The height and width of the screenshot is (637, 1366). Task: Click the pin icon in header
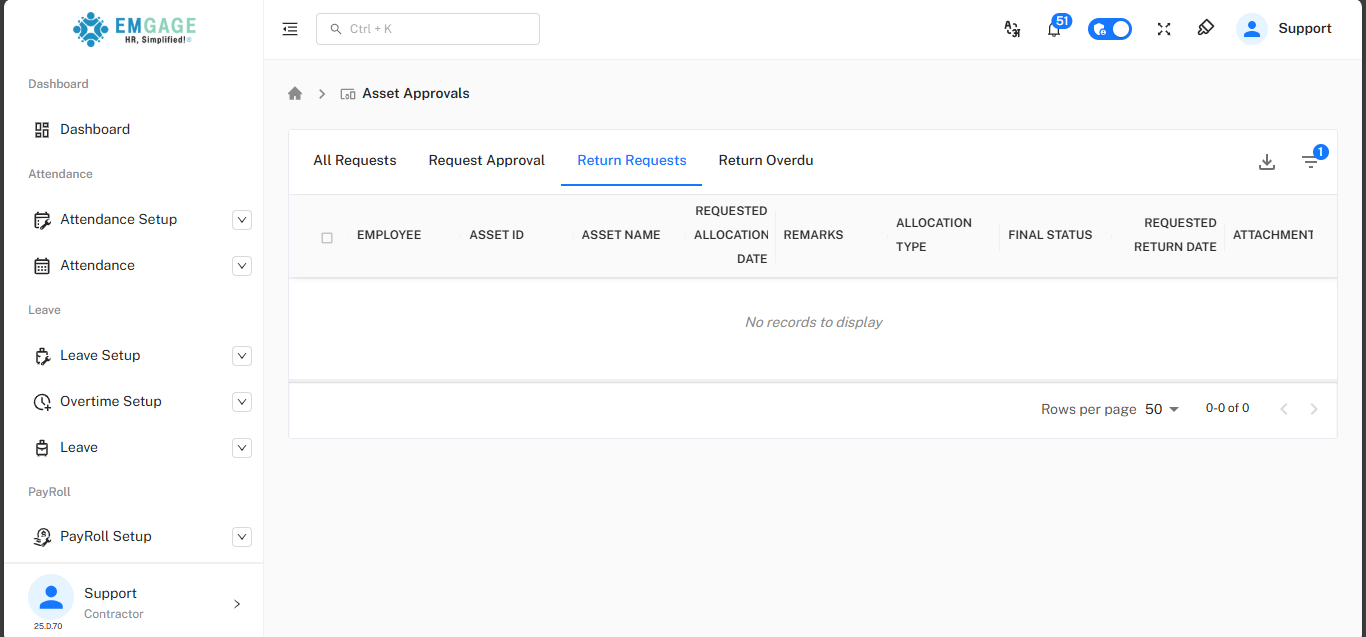[x=1205, y=28]
